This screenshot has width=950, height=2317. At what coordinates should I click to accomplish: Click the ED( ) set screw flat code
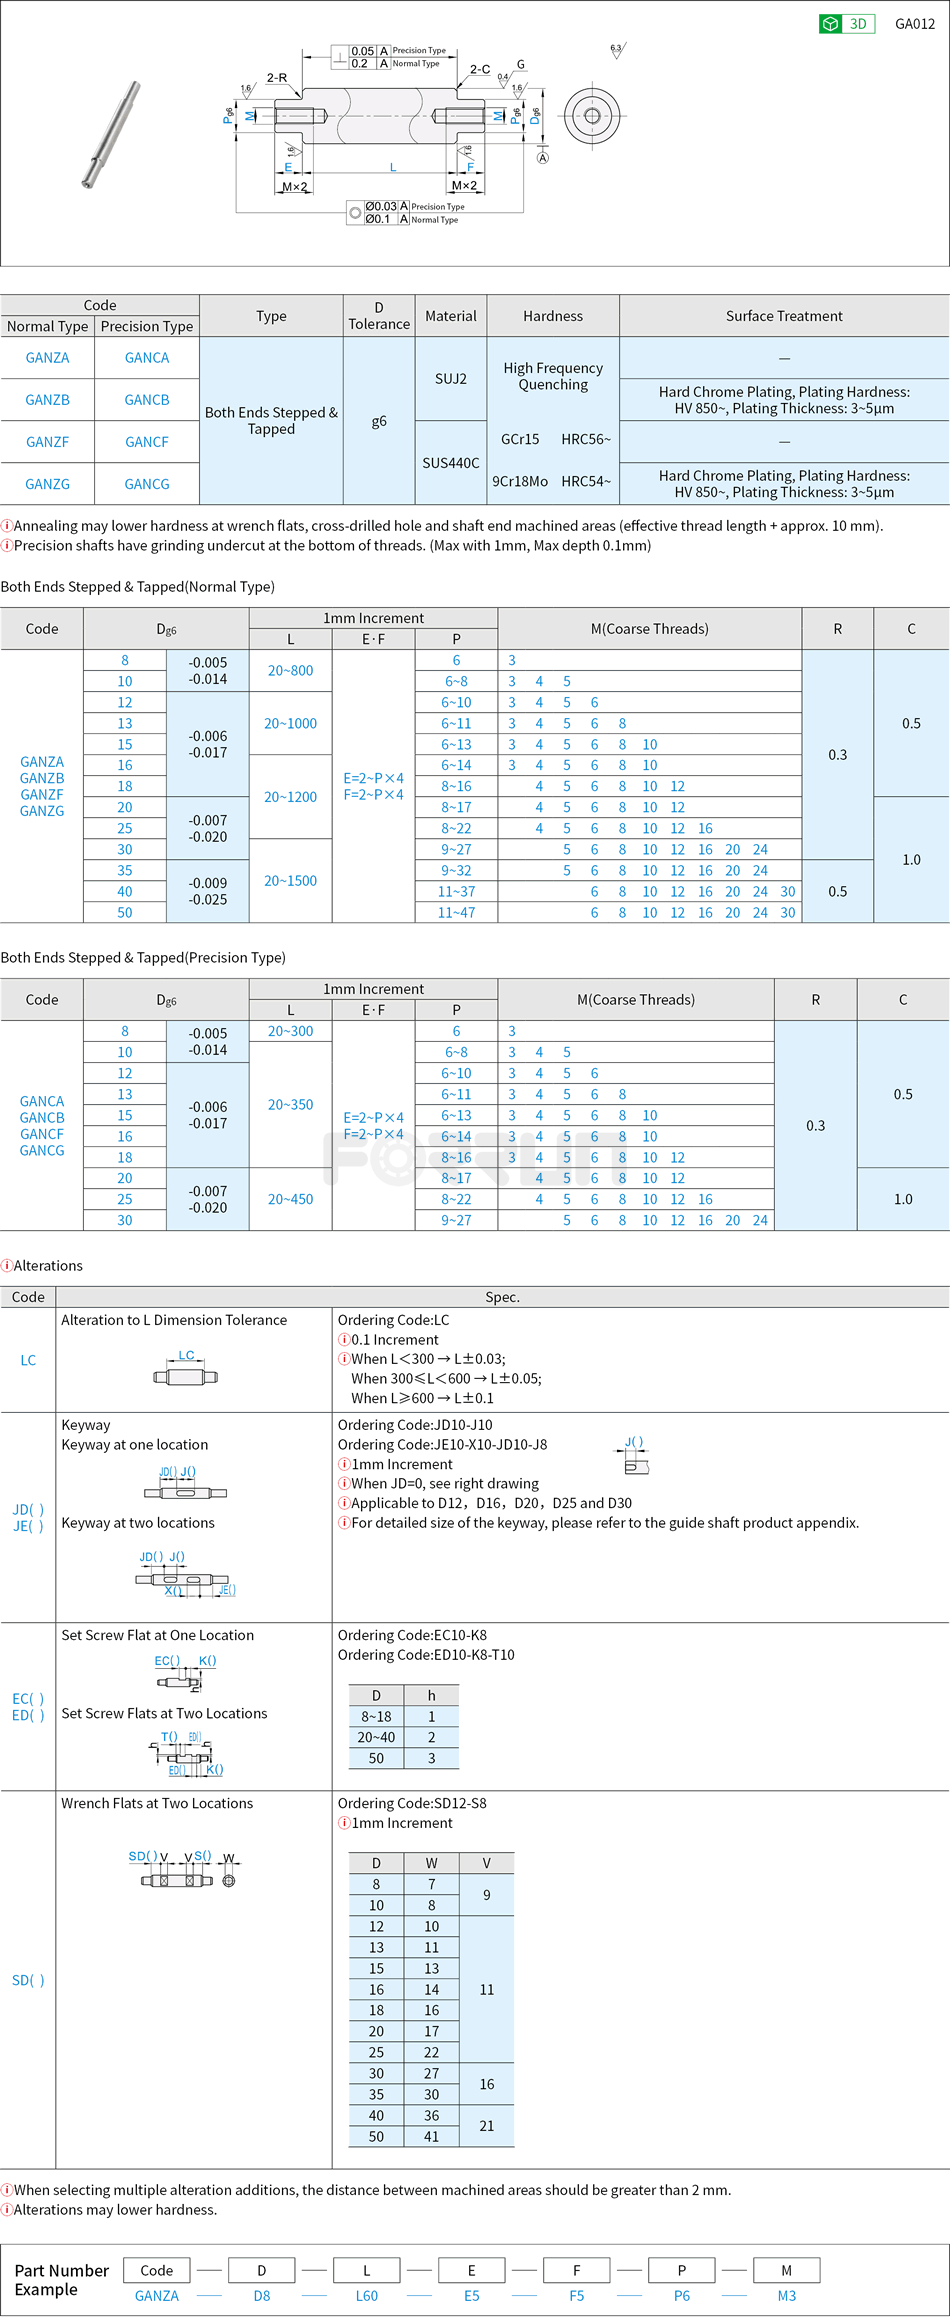click(28, 1715)
